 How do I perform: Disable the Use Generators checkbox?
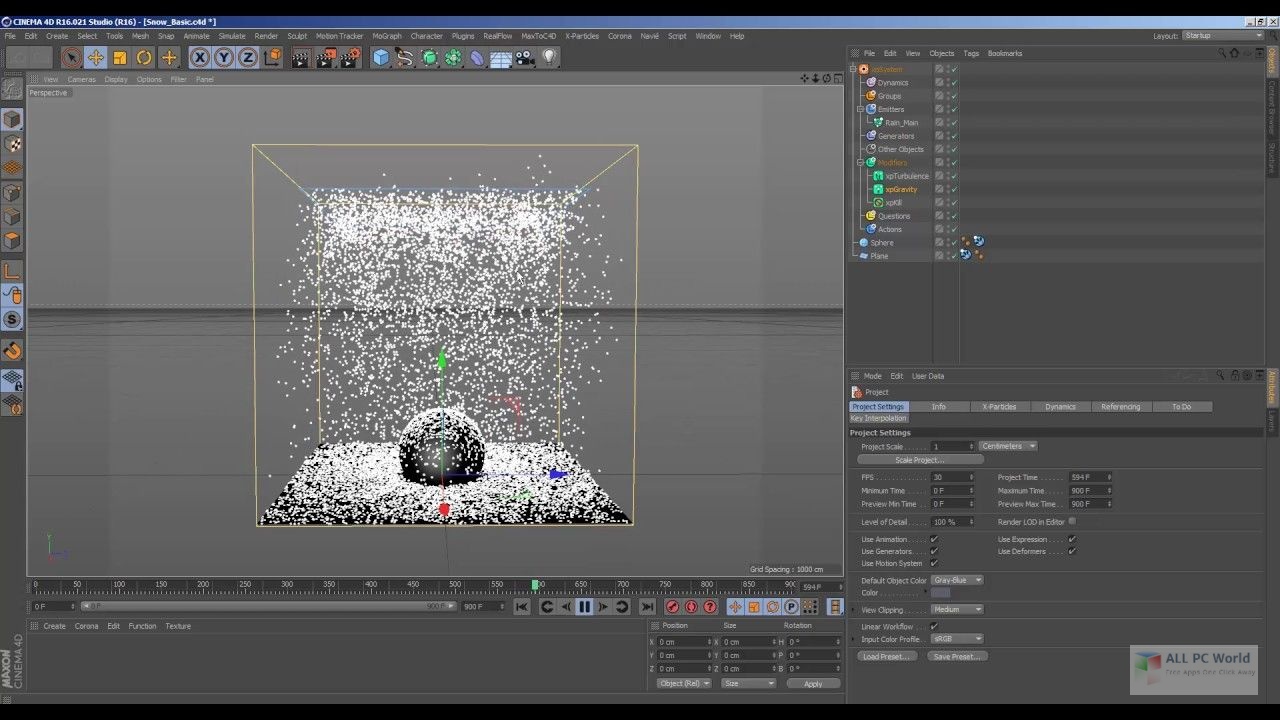(x=934, y=551)
